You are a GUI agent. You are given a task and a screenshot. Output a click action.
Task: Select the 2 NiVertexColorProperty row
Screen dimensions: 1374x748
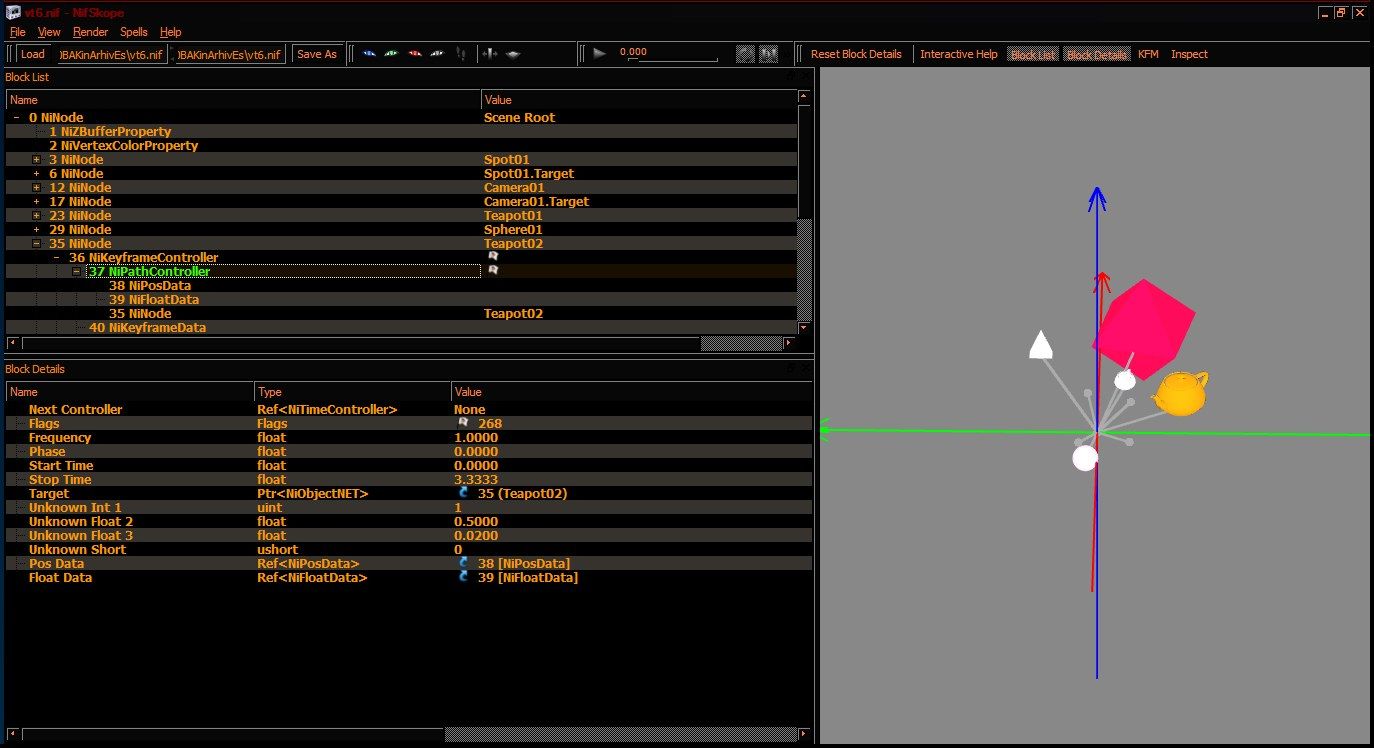[400, 145]
